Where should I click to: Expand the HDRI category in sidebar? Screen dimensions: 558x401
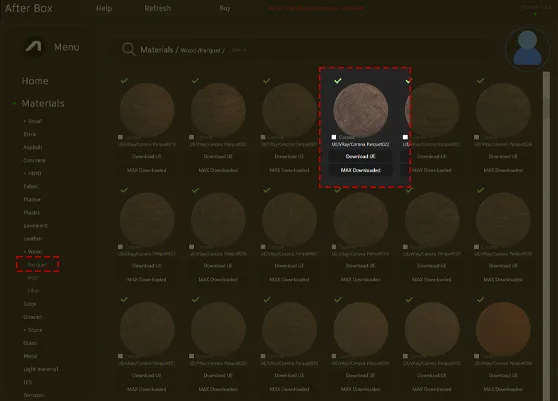click(32, 173)
